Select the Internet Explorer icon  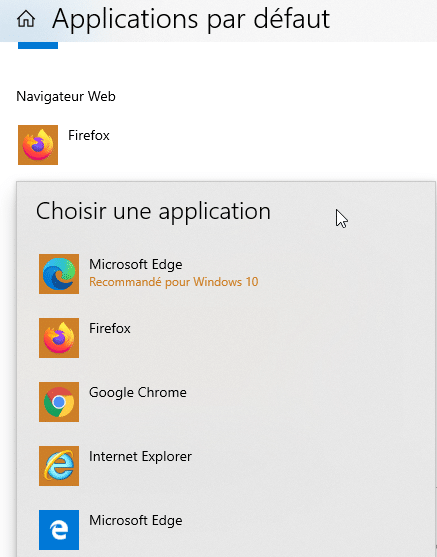pyautogui.click(x=59, y=466)
